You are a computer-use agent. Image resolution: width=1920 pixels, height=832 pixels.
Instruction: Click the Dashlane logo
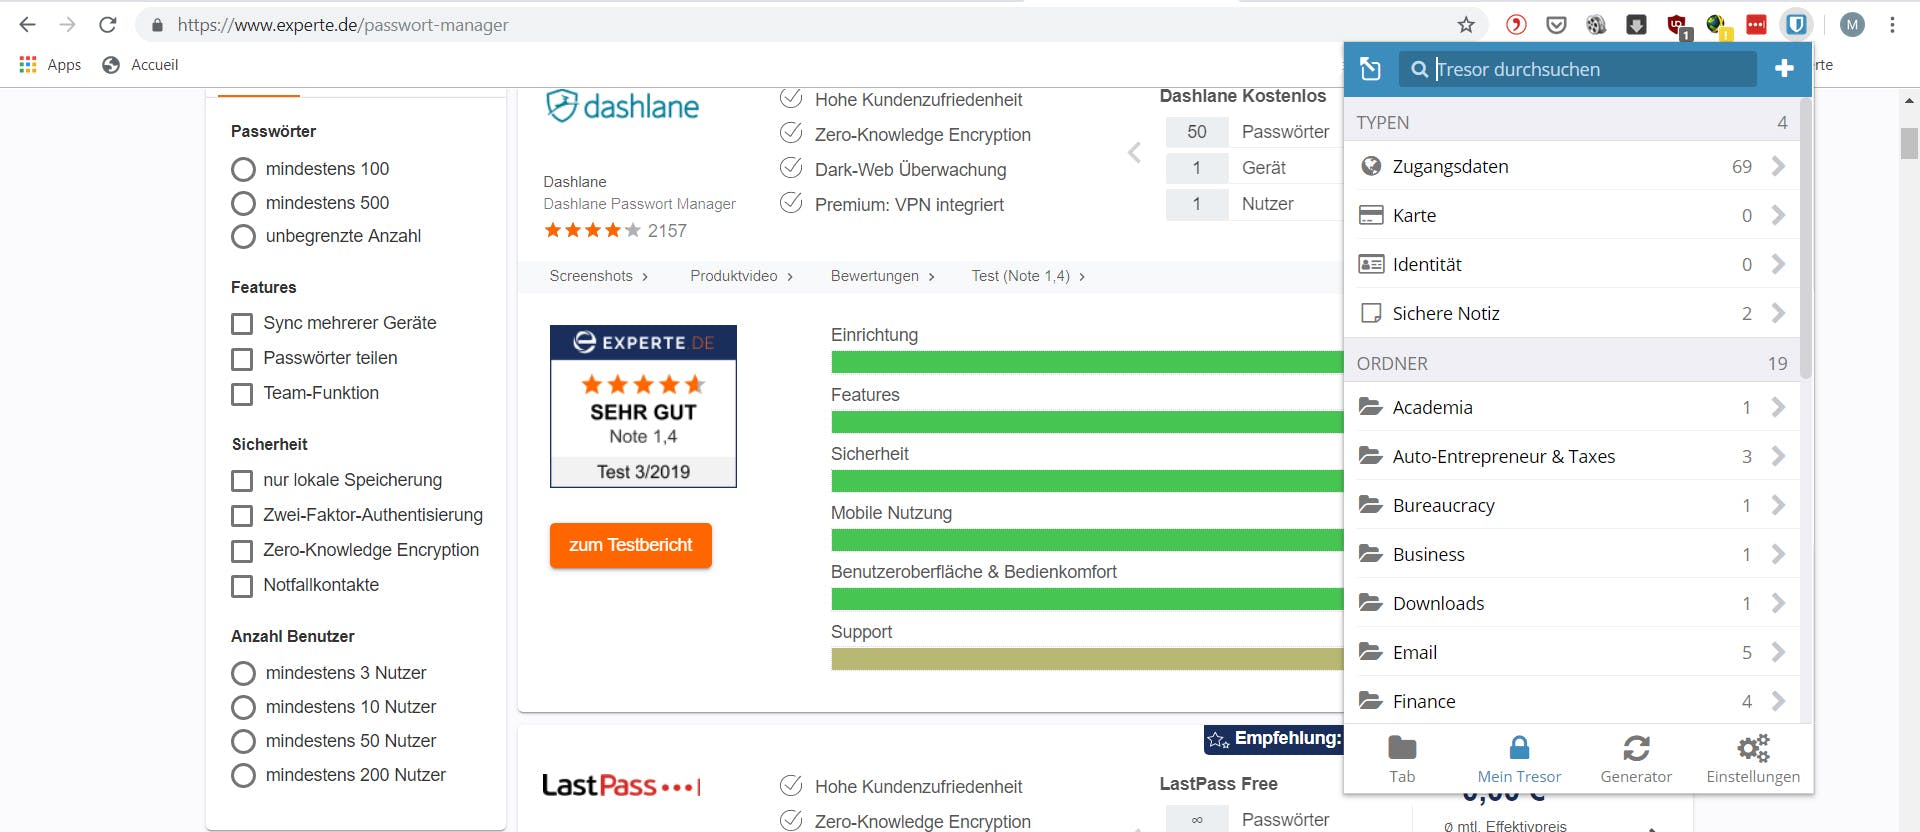[x=622, y=105]
